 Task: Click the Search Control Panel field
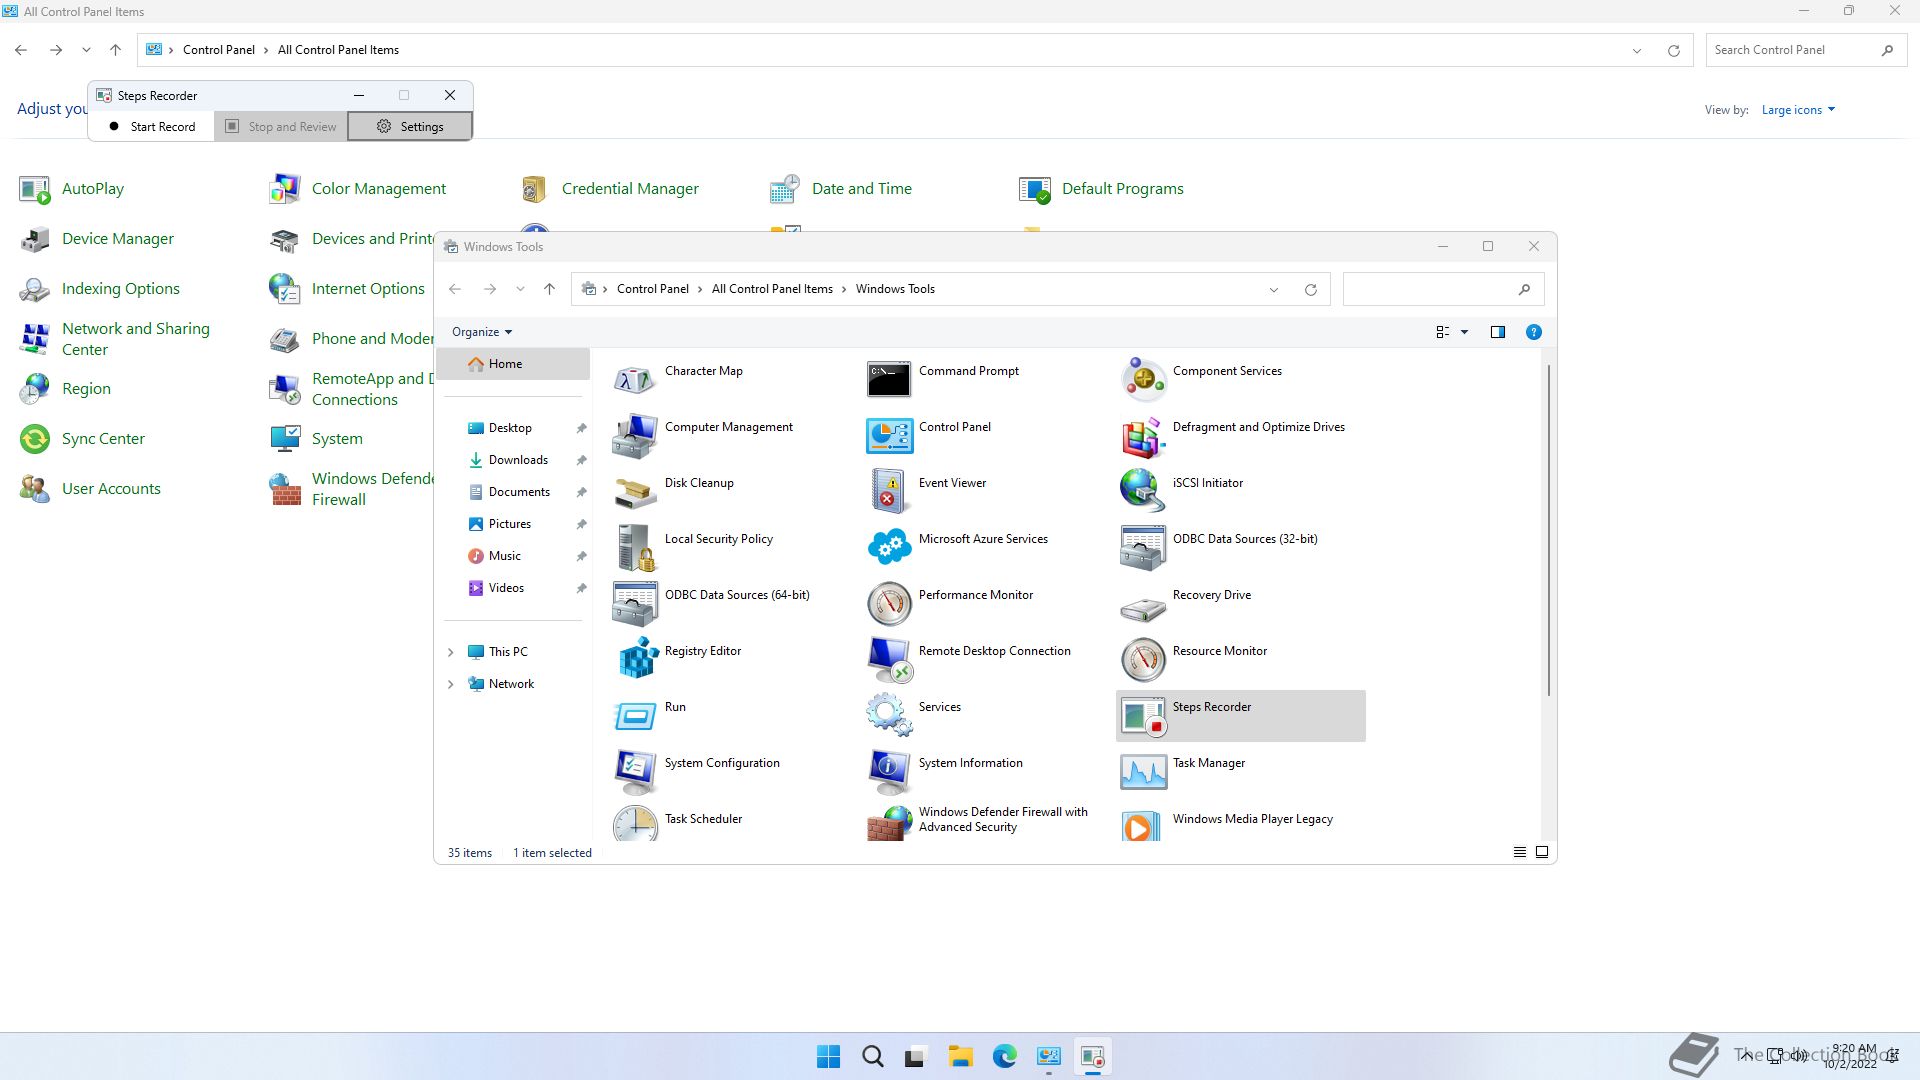(x=1790, y=50)
